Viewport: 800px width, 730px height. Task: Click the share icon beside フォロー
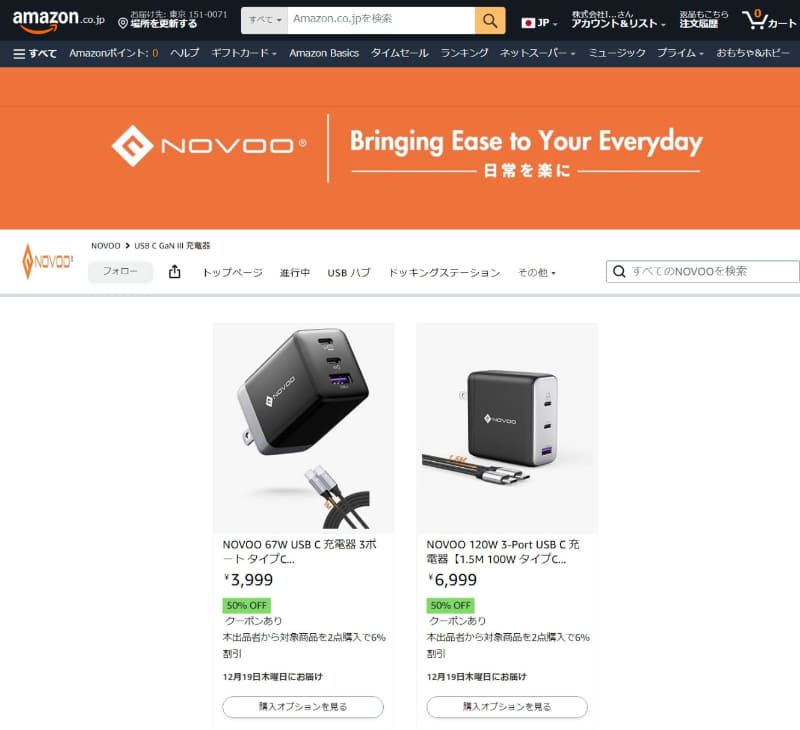click(x=174, y=272)
